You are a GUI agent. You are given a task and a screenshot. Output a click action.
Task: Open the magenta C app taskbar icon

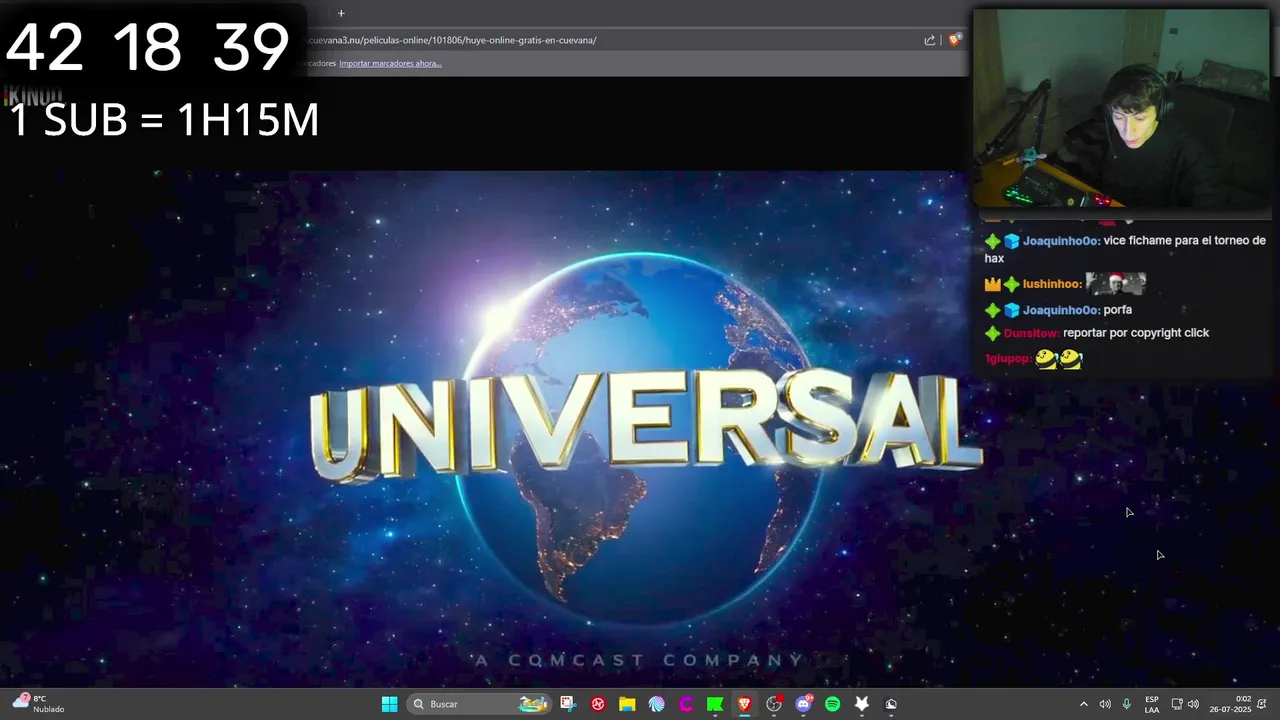point(686,704)
